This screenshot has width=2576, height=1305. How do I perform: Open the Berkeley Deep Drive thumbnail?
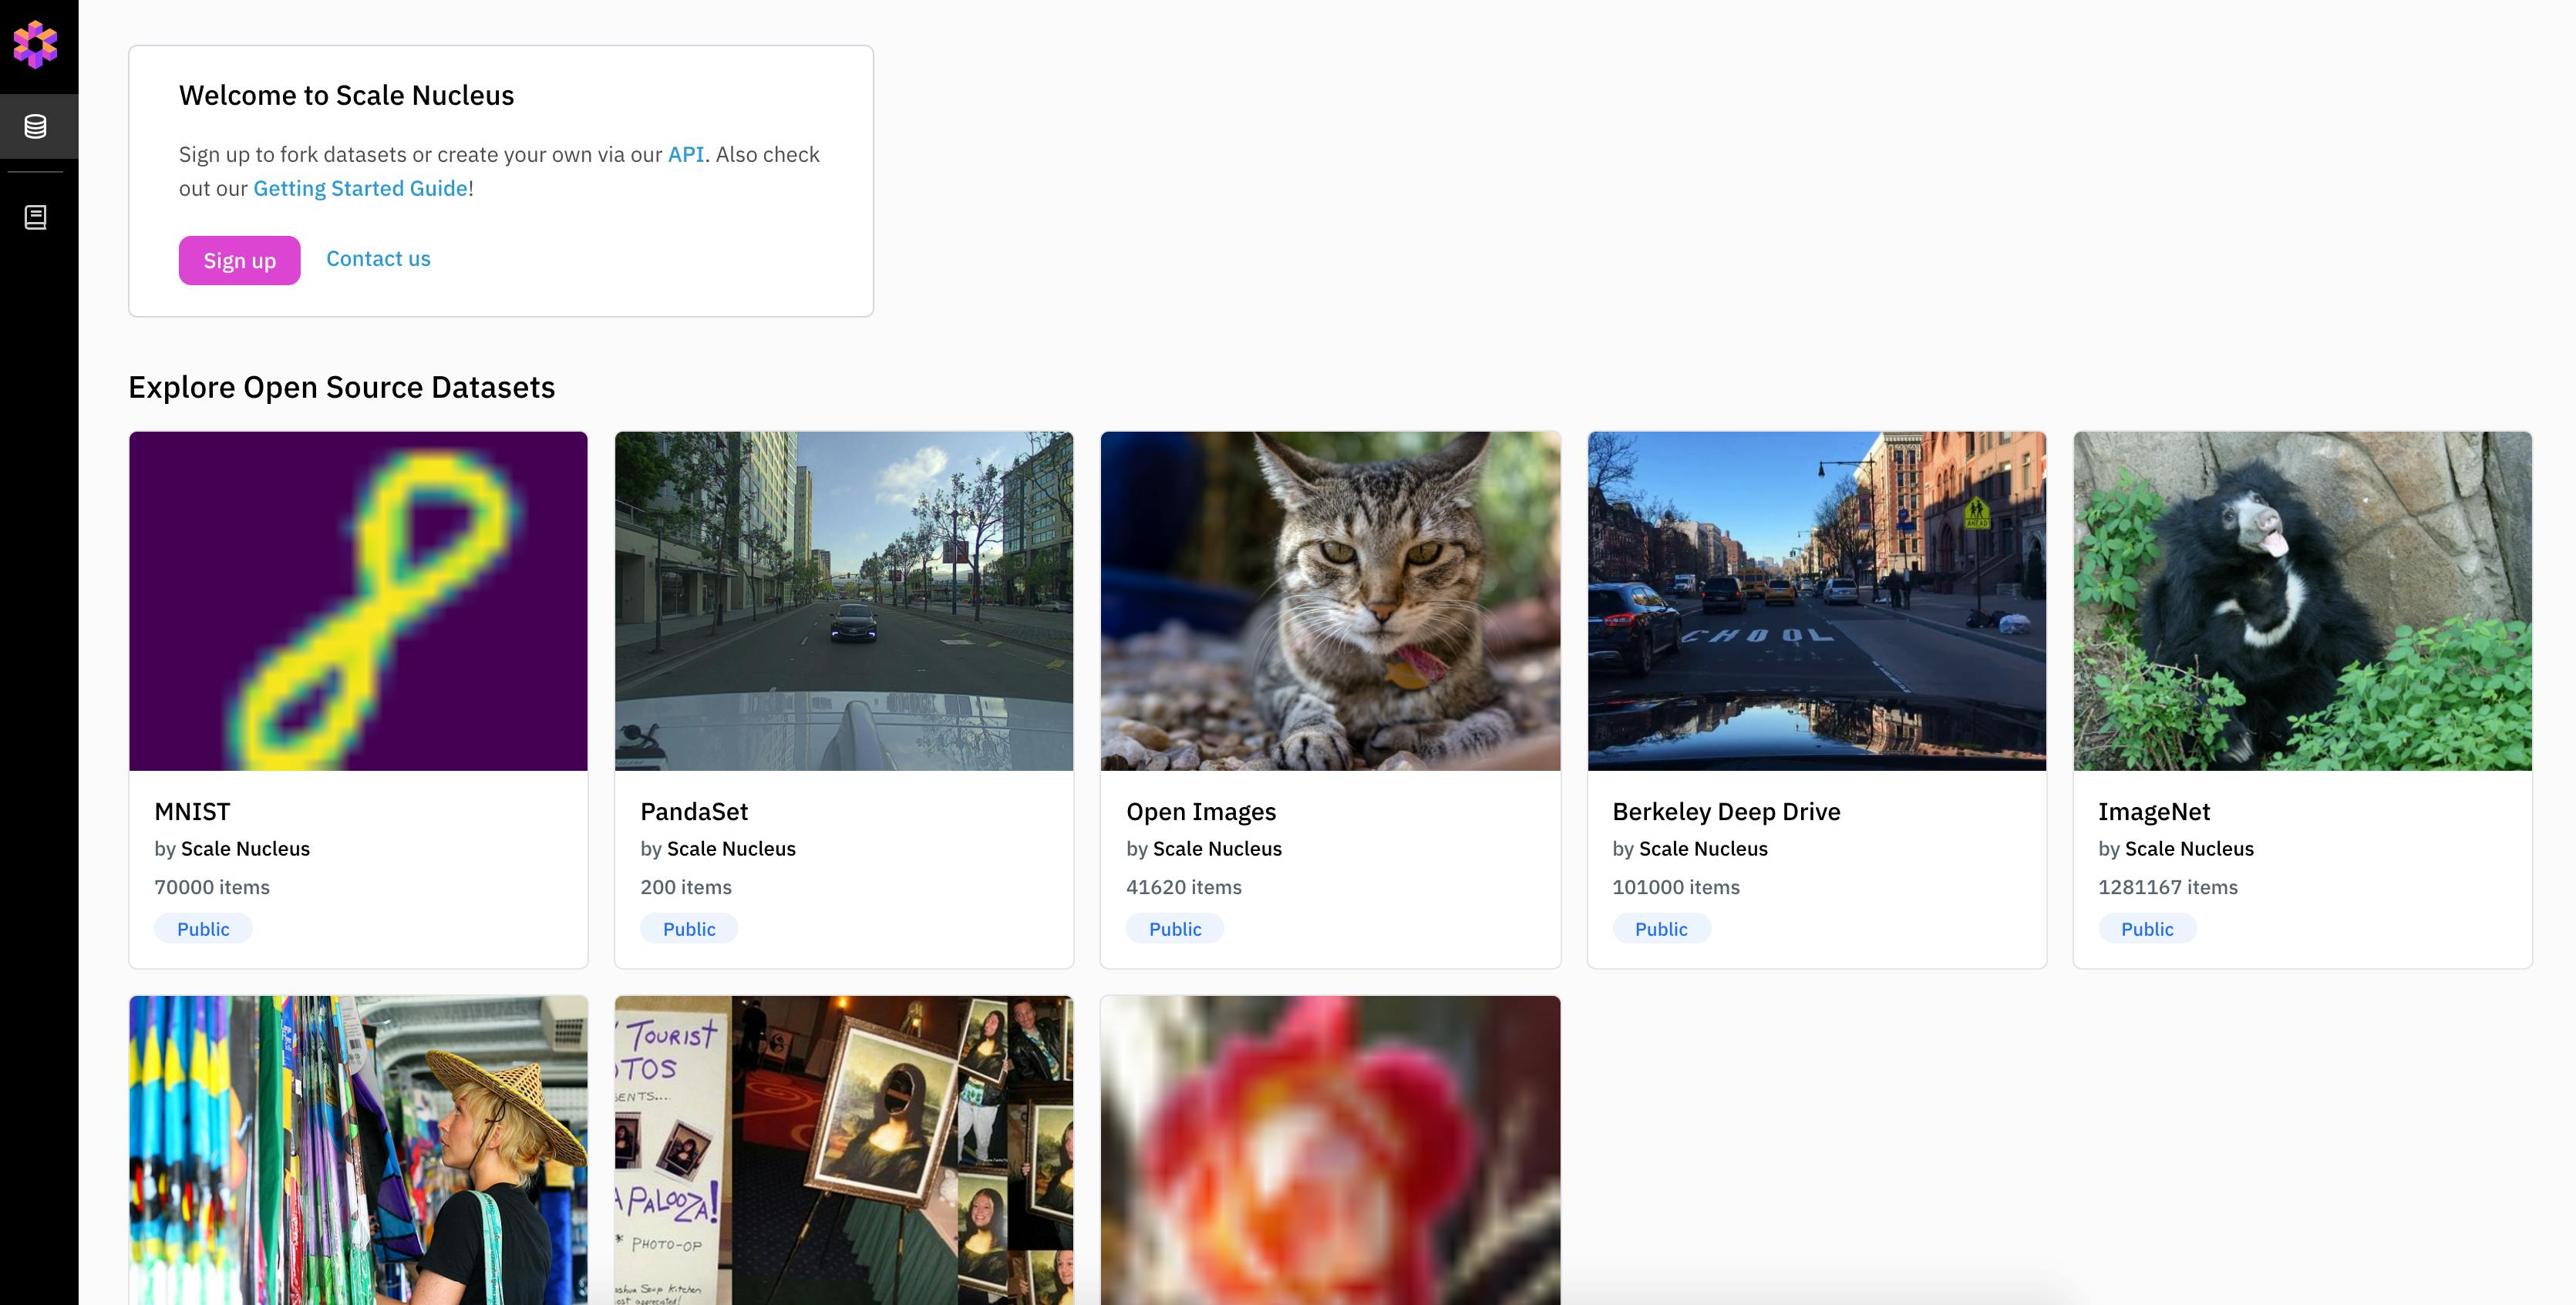[1816, 601]
